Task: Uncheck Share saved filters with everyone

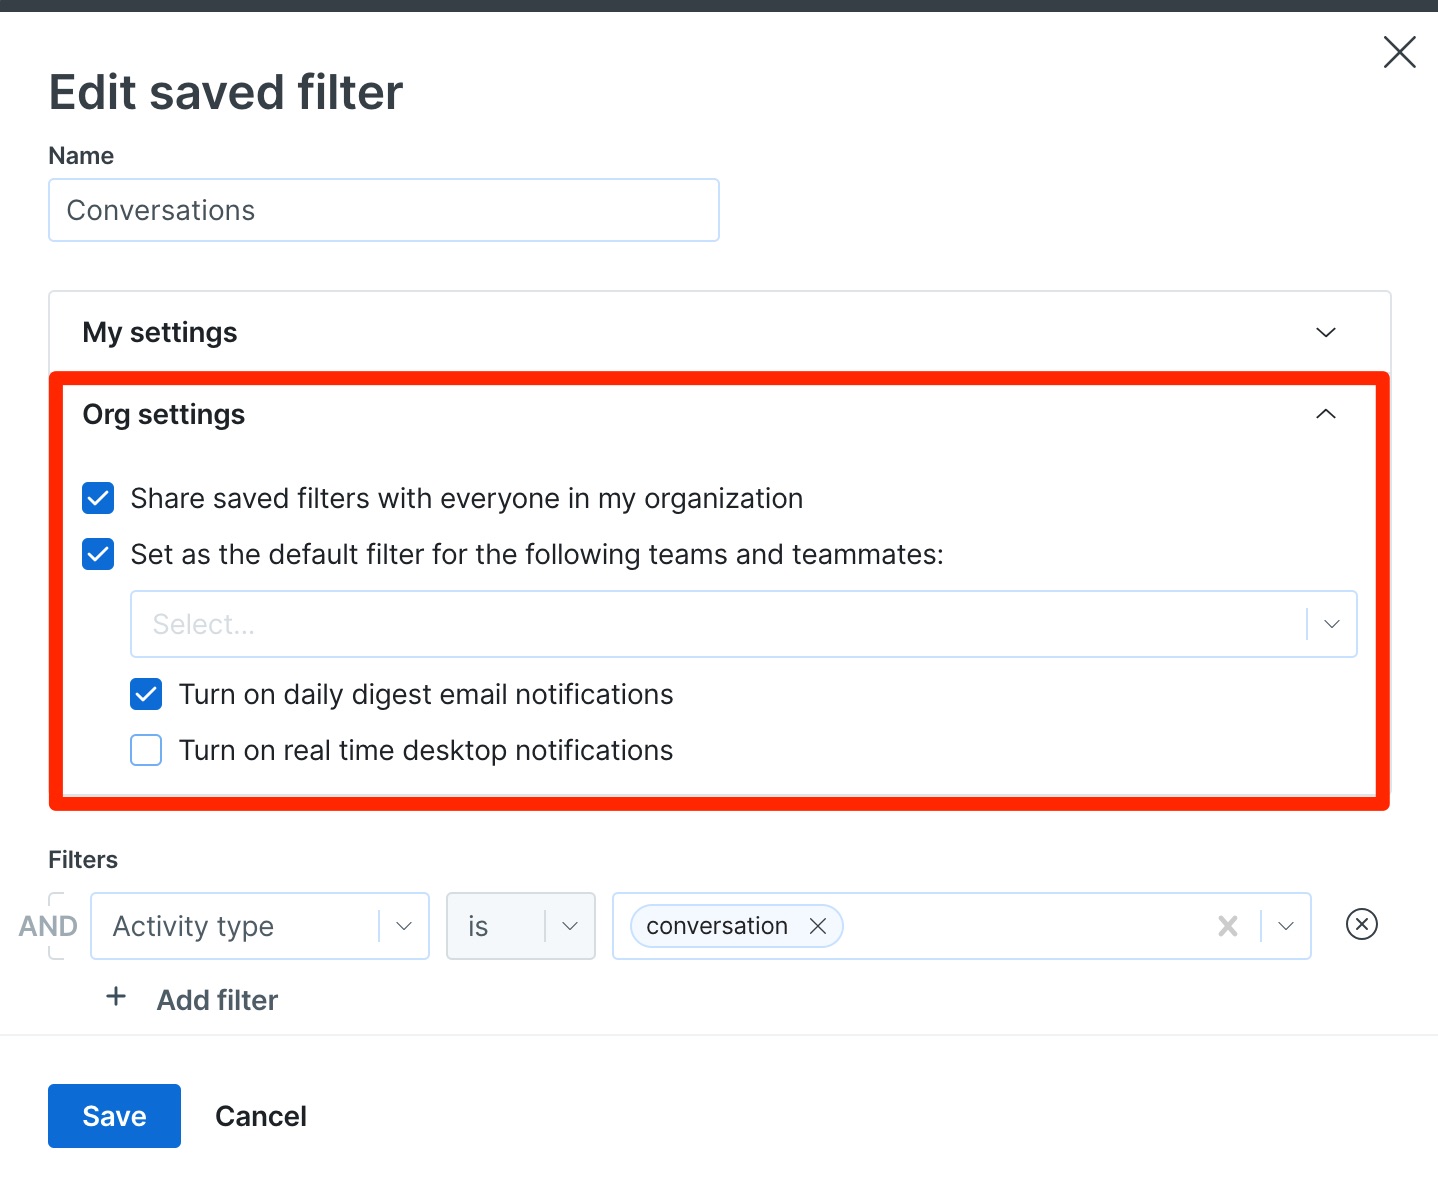Action: pyautogui.click(x=98, y=498)
